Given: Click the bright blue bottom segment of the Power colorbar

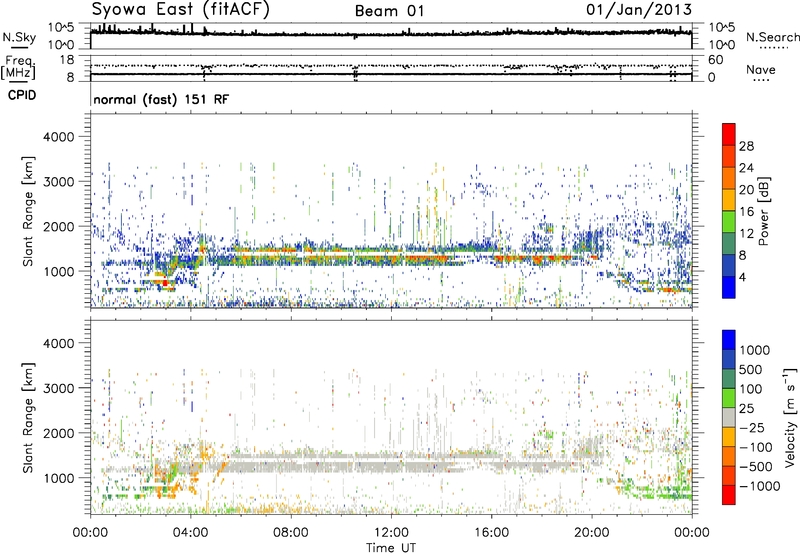Looking at the screenshot, I should point(729,287).
